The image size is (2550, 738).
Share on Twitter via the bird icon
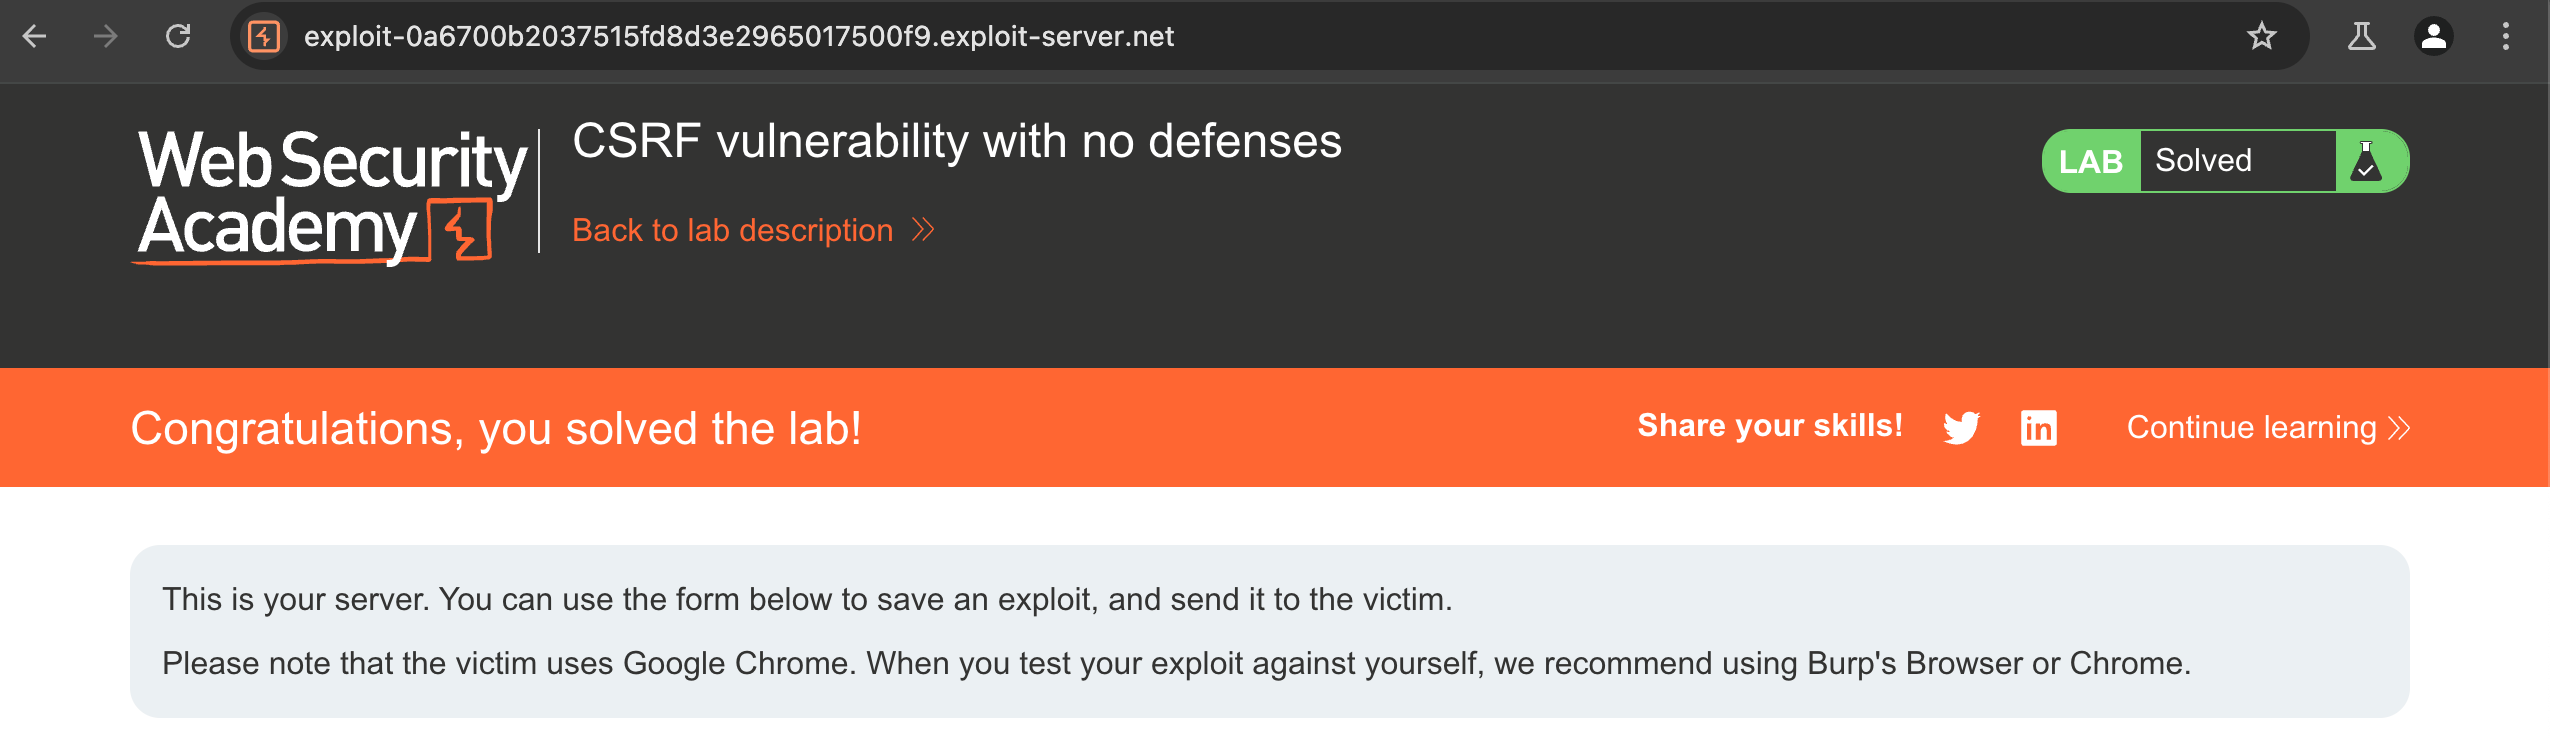tap(1961, 428)
